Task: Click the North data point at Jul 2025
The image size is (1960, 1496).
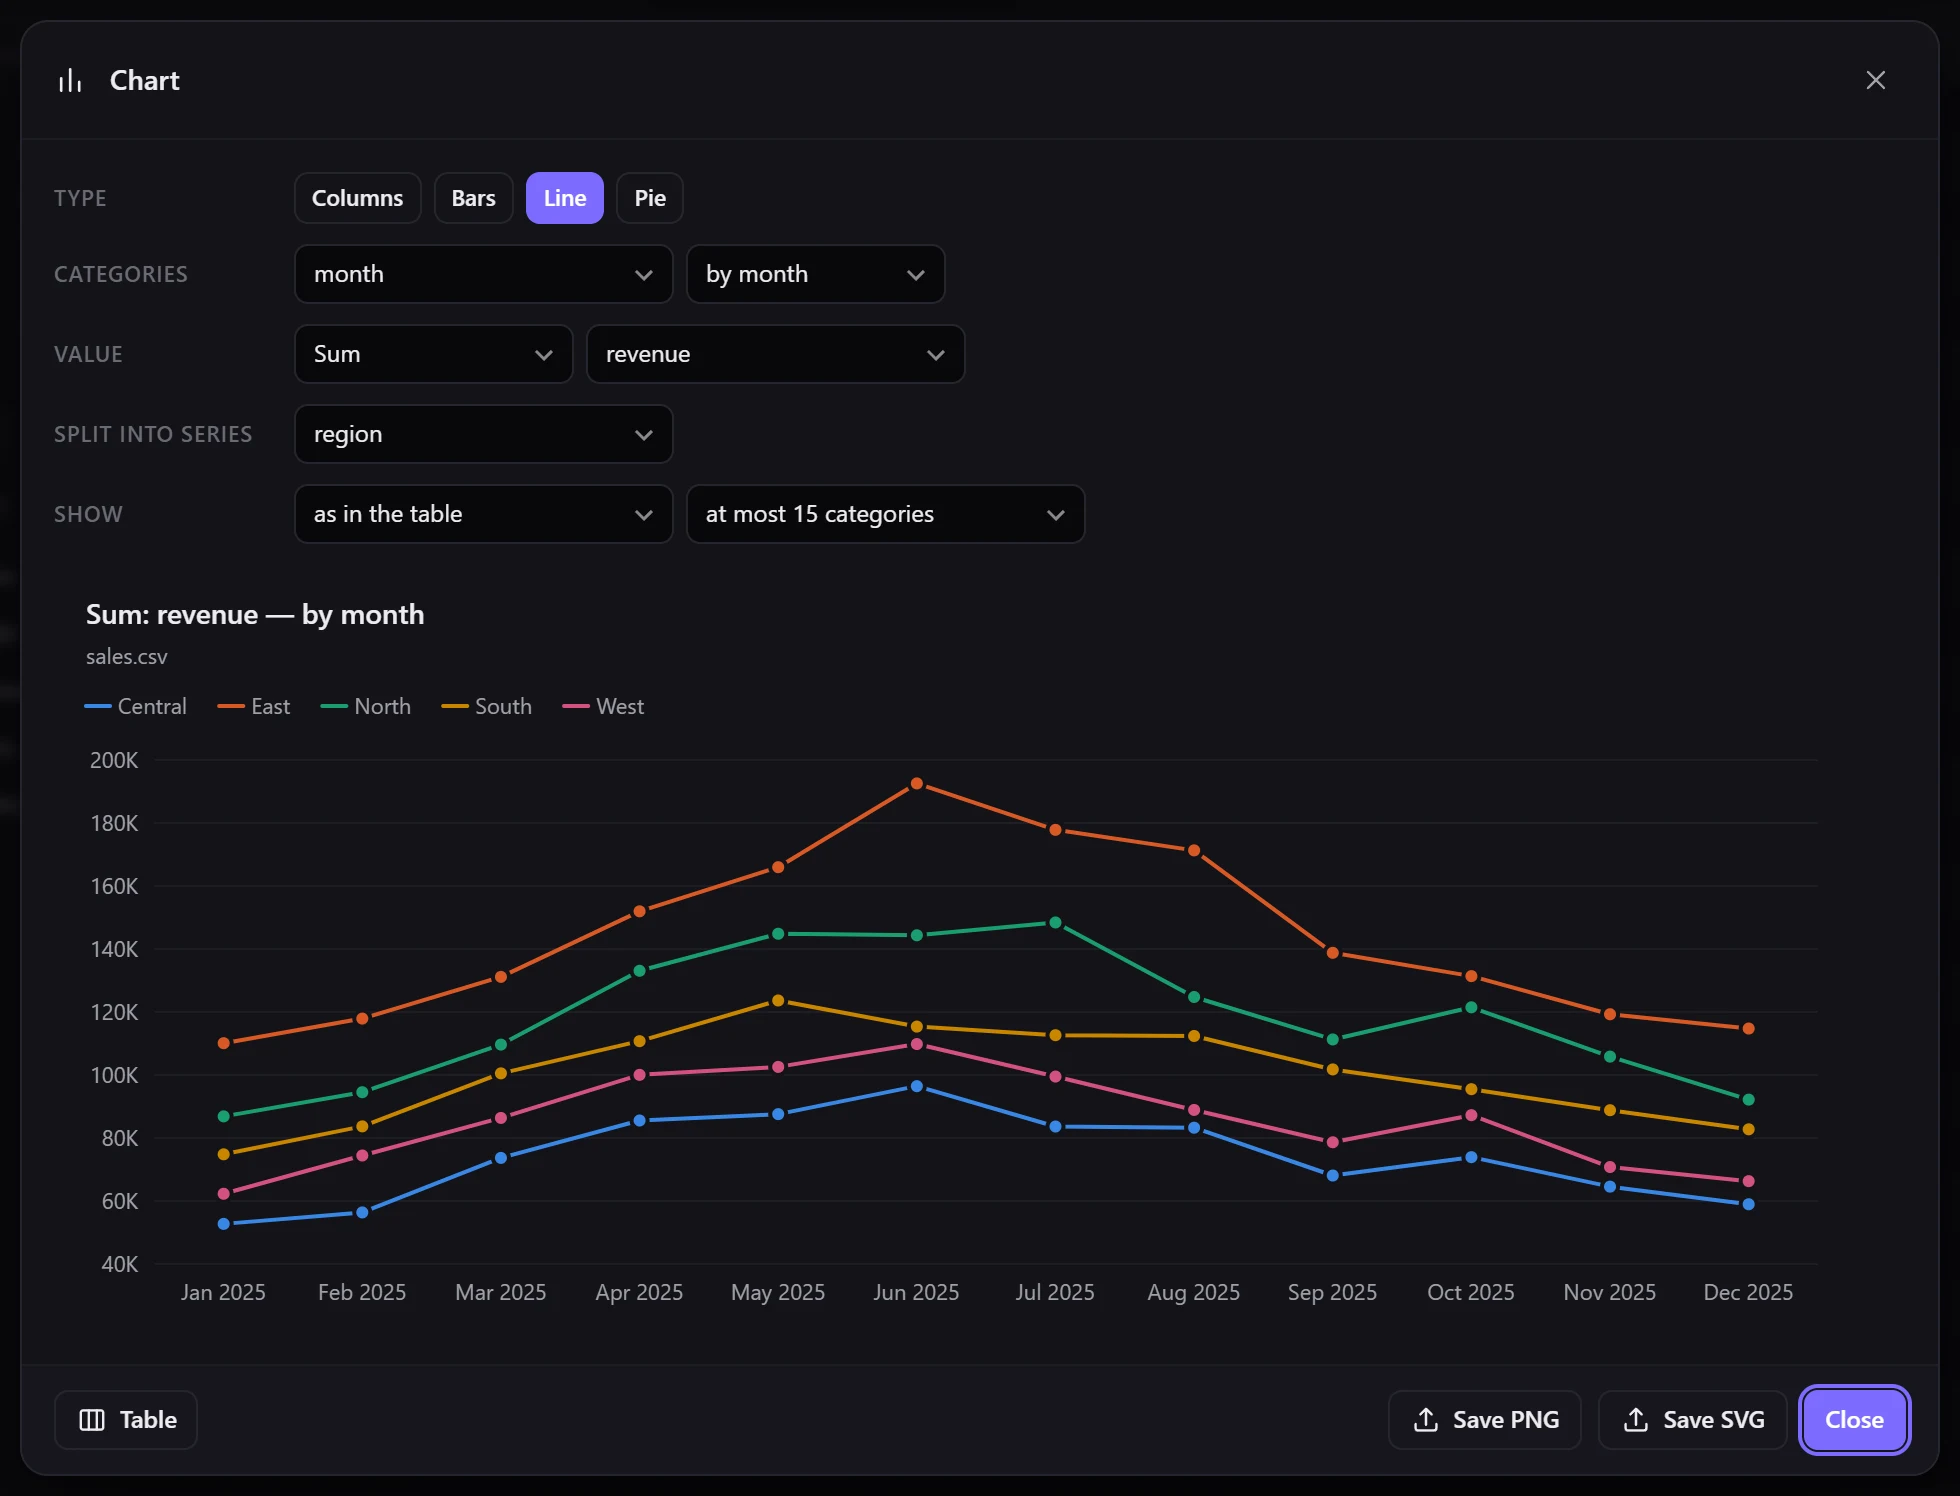Action: point(1055,923)
